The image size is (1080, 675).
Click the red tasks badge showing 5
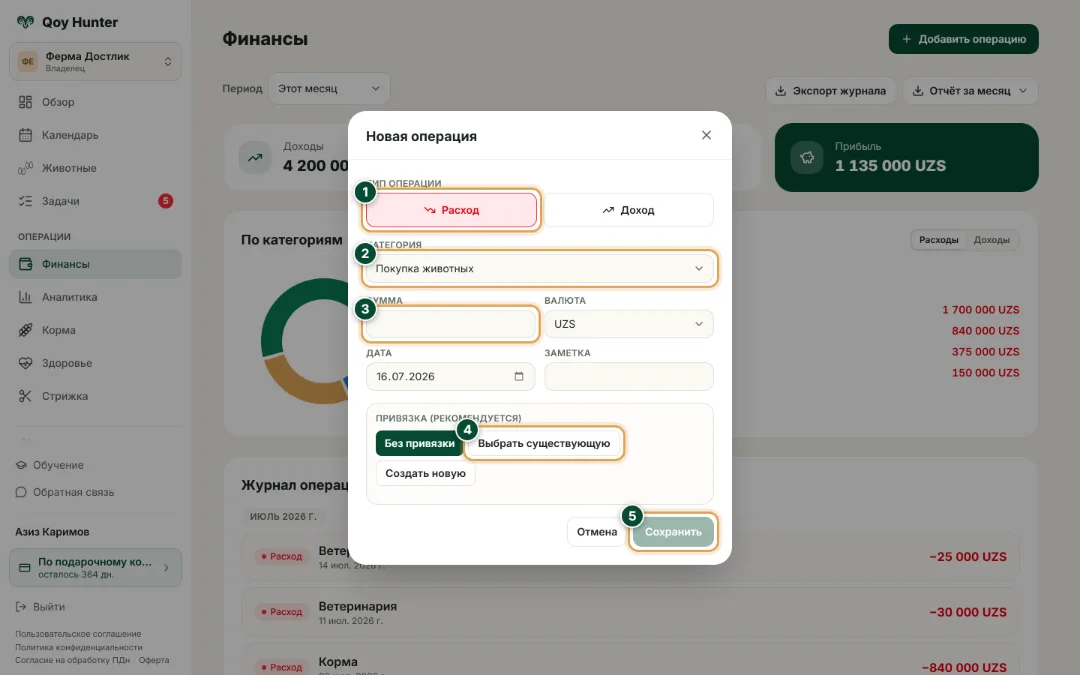click(165, 201)
